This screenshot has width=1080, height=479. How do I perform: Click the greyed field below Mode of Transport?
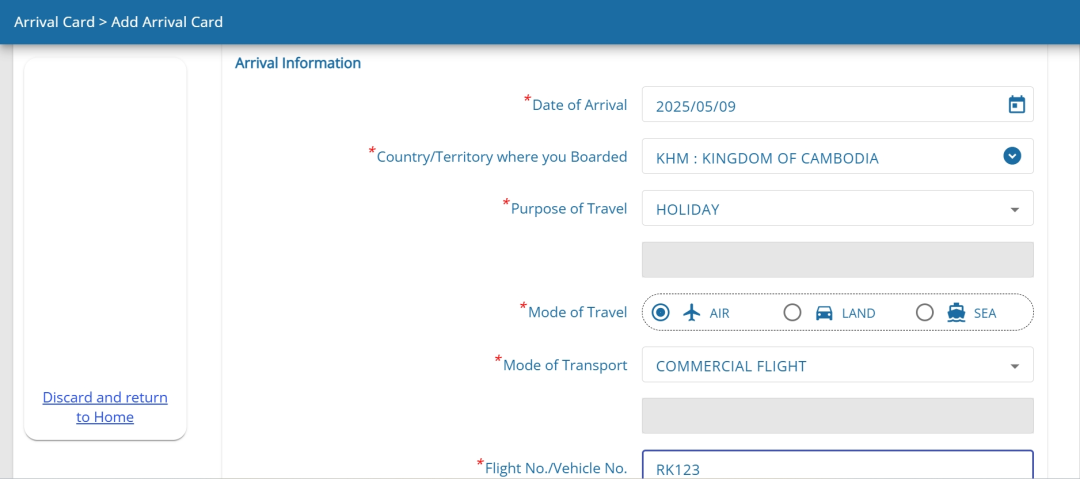click(838, 416)
